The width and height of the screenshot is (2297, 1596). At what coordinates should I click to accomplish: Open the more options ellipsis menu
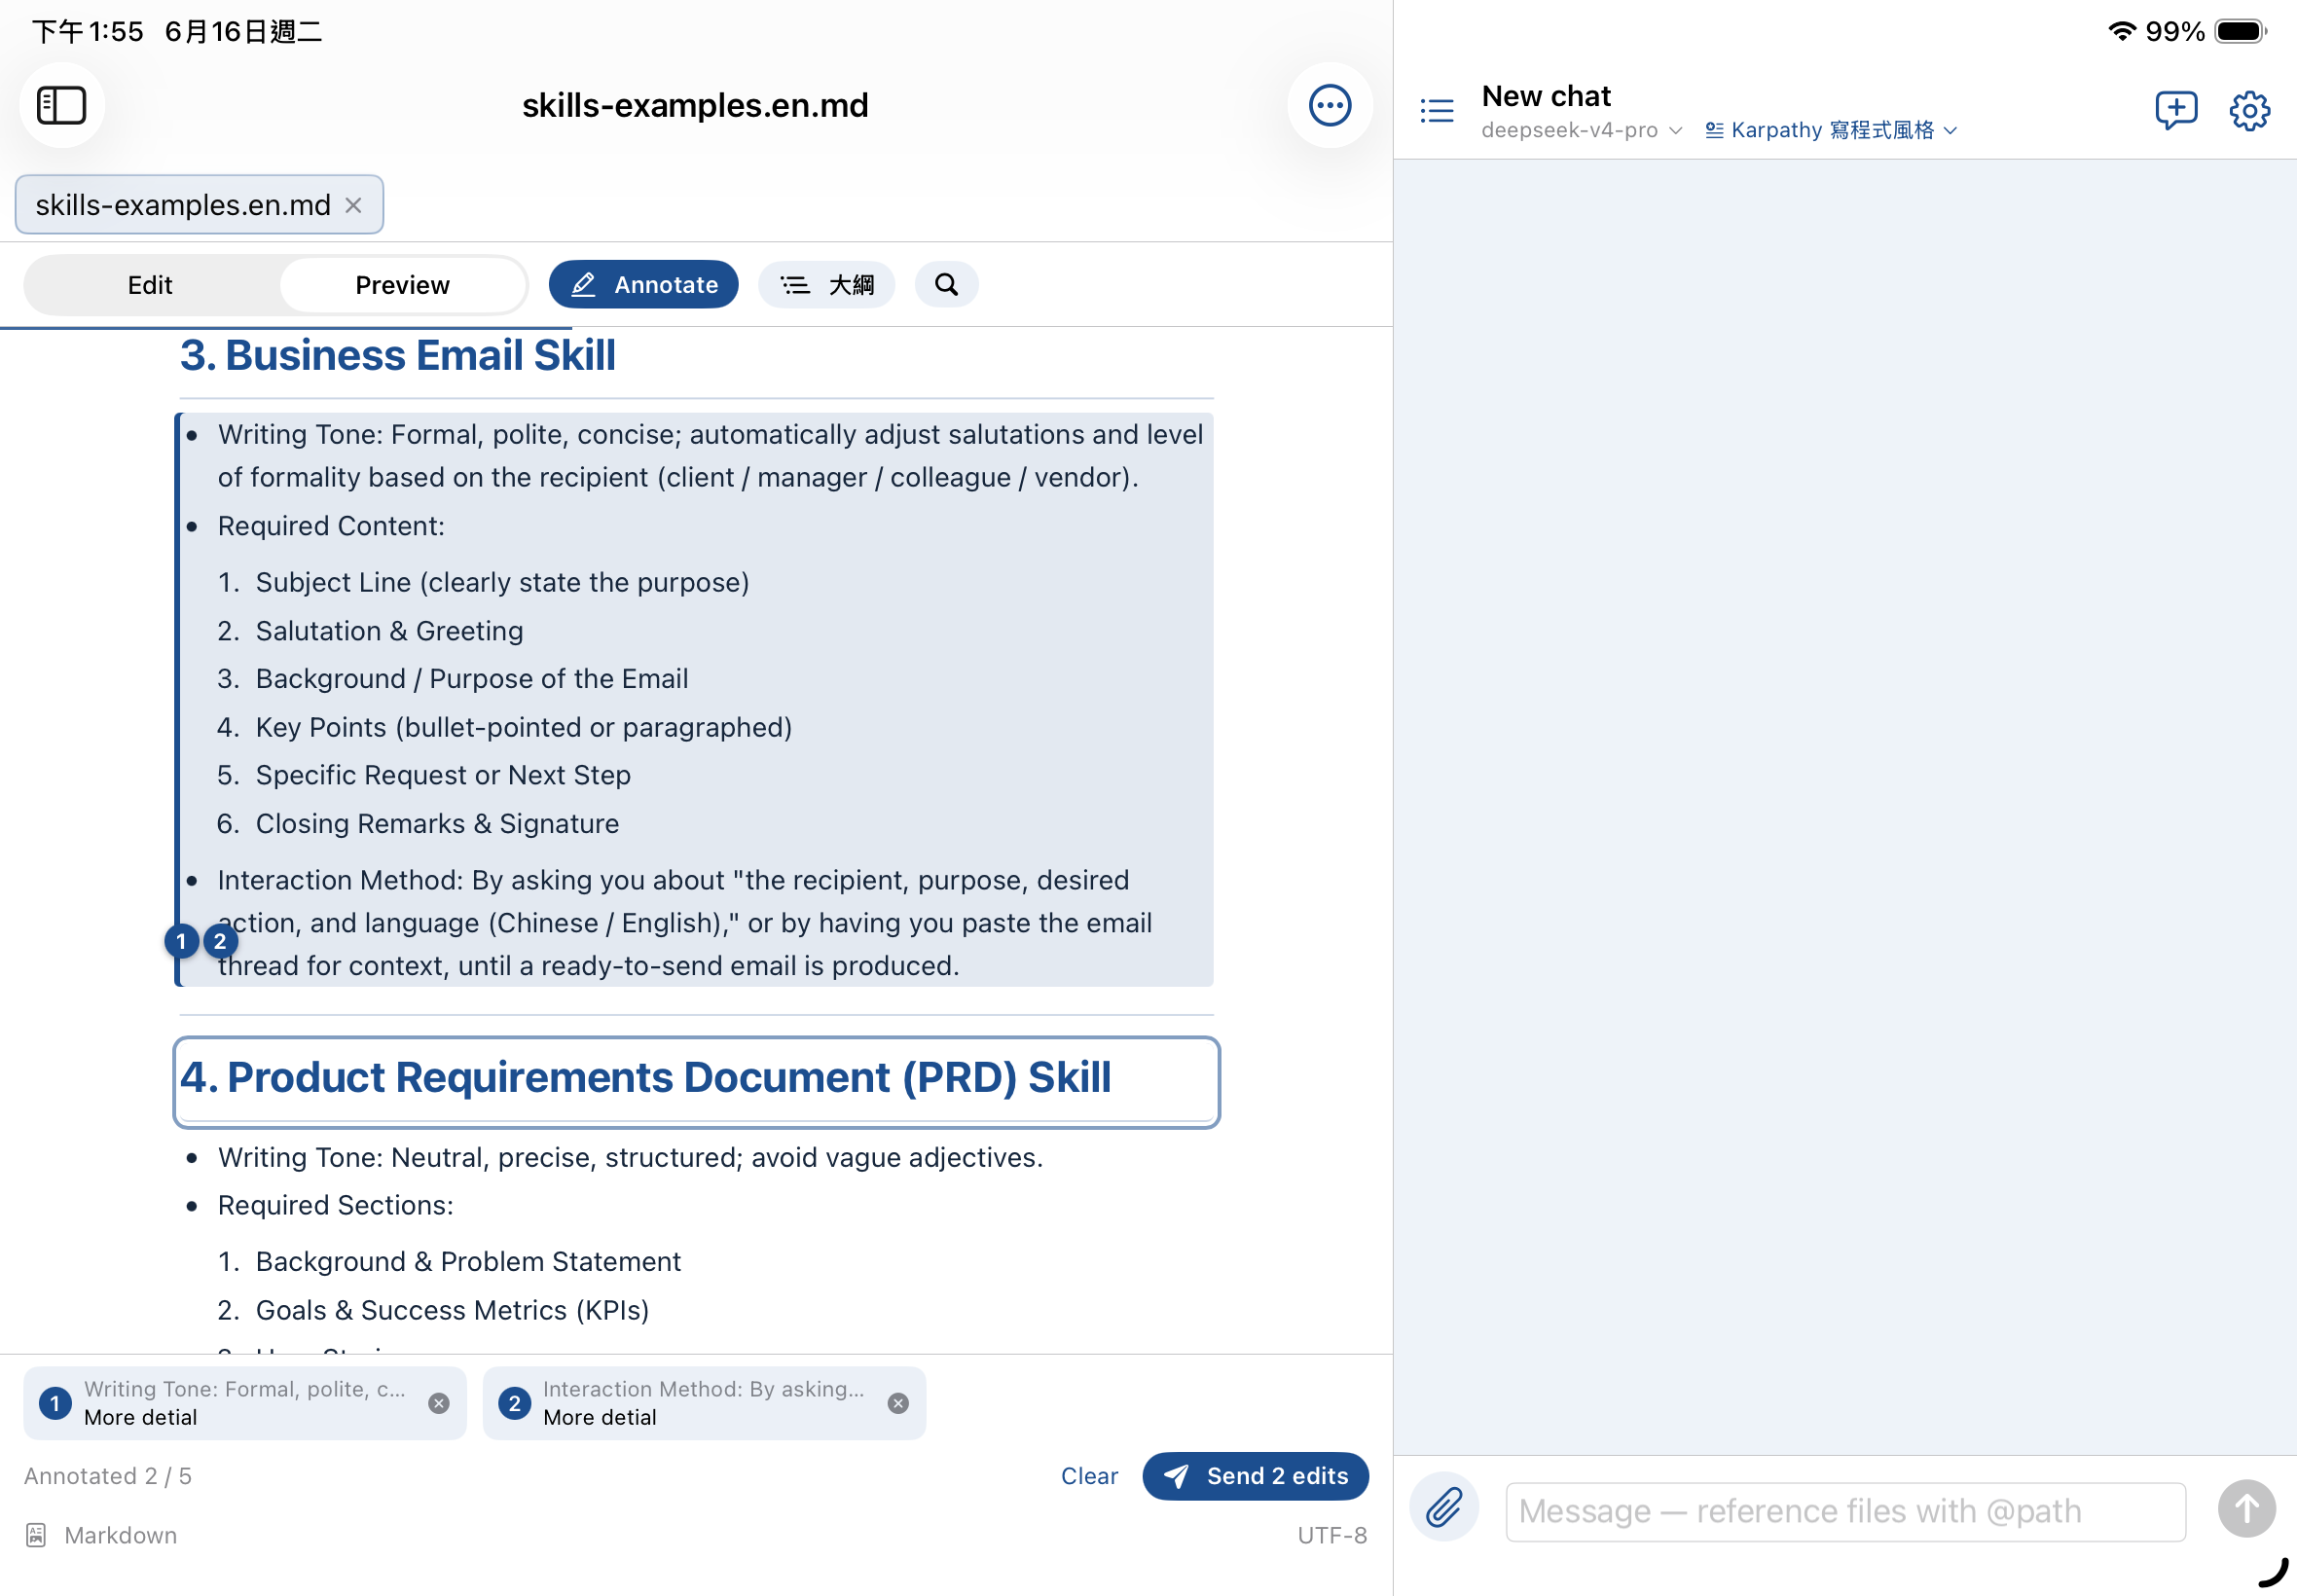[1329, 105]
